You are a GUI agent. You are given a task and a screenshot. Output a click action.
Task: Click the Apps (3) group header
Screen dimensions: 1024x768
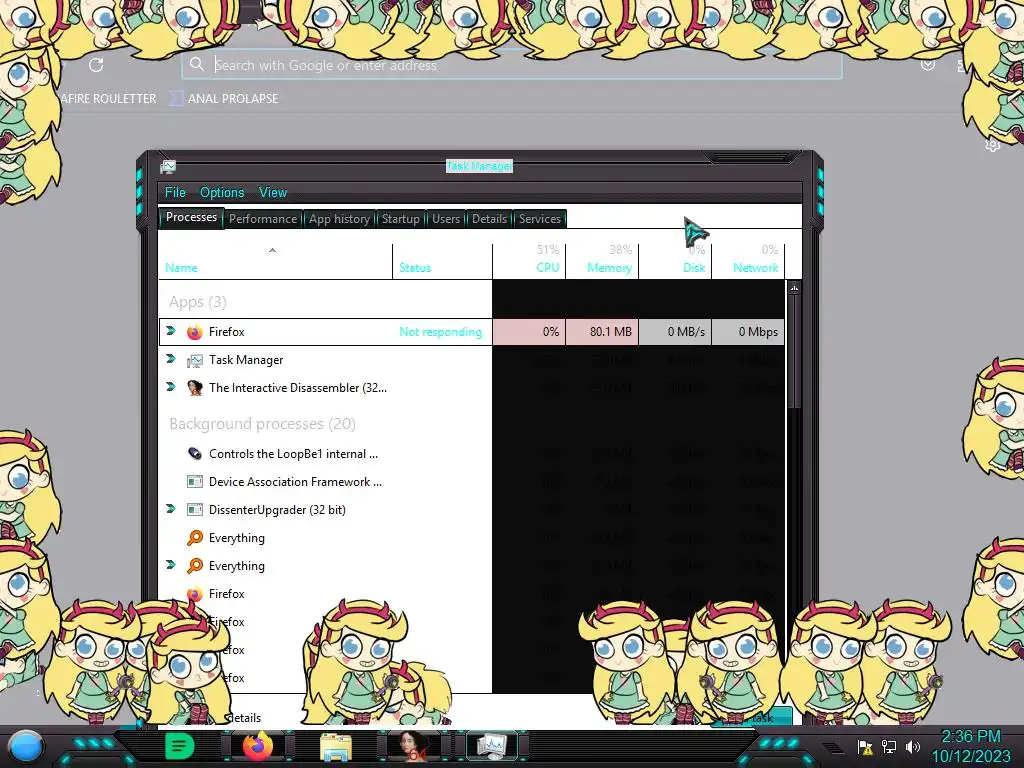pyautogui.click(x=198, y=302)
